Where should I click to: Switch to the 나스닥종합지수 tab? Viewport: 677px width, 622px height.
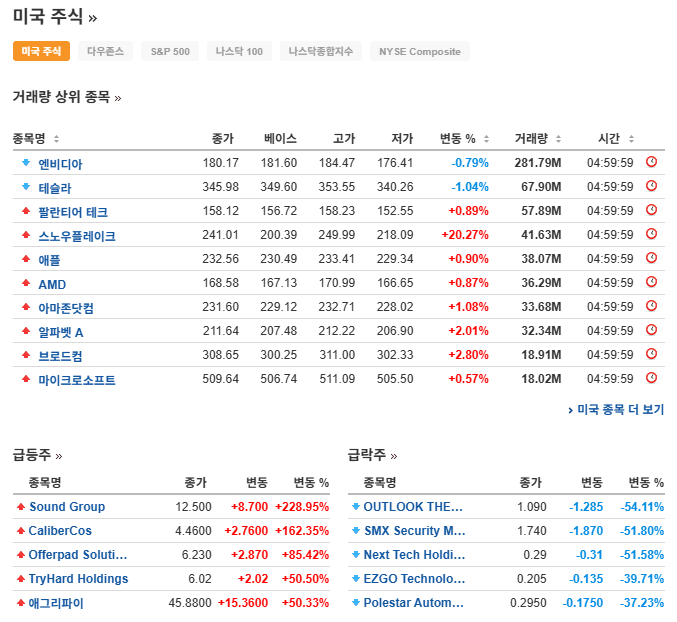pos(321,51)
